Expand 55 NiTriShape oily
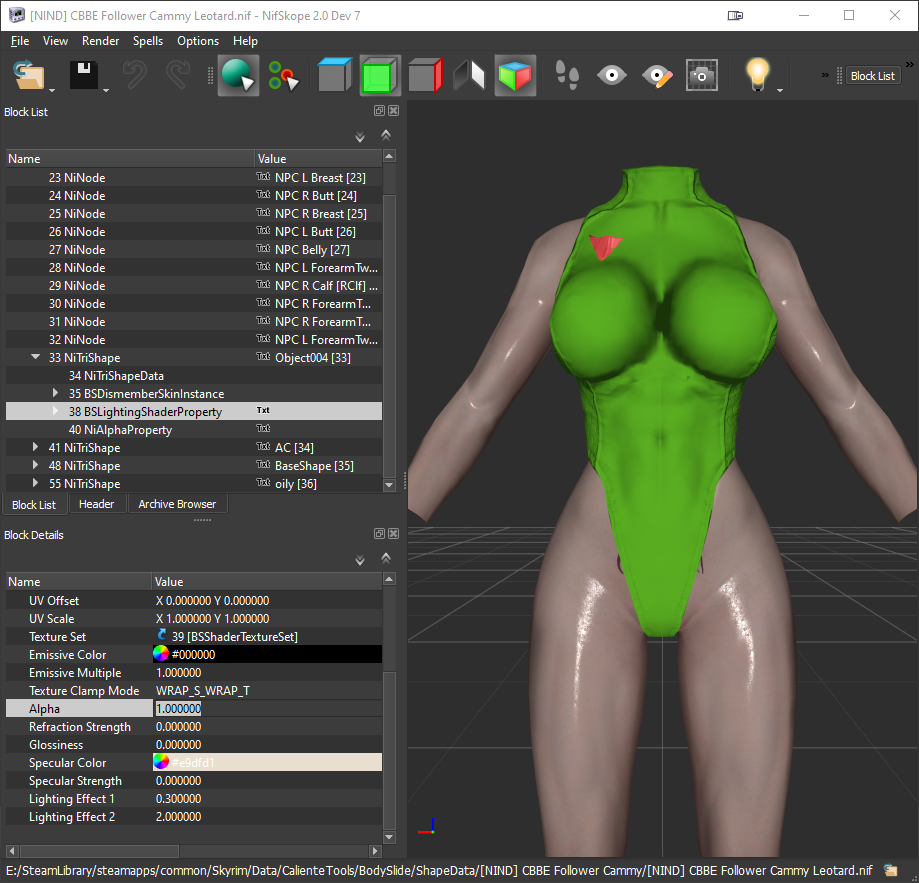The height and width of the screenshot is (883, 919). tap(35, 483)
